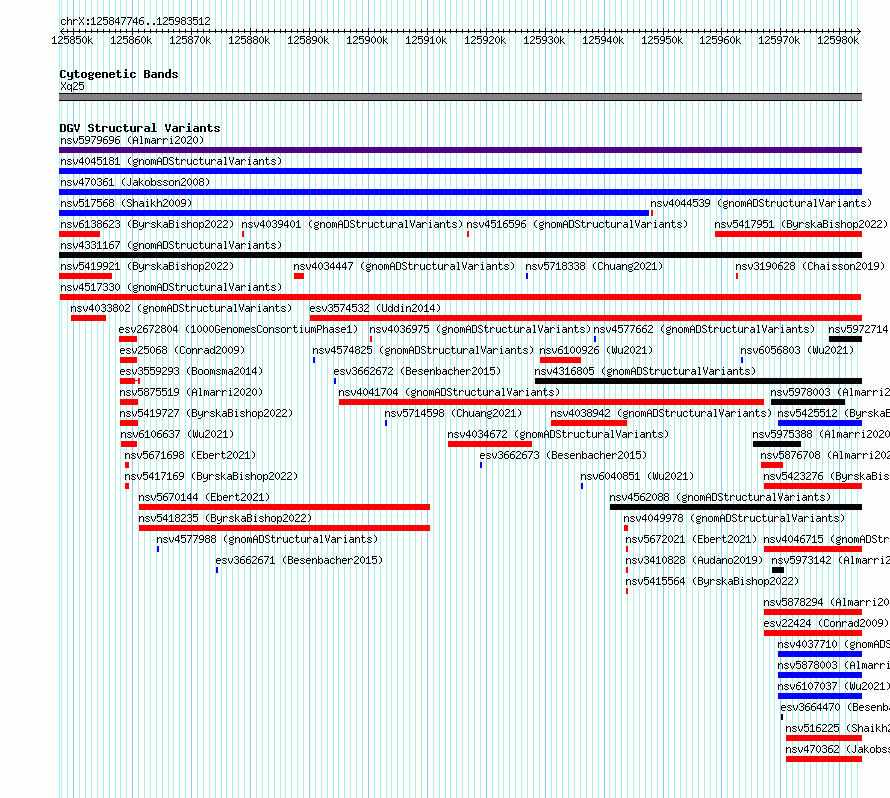
Task: Click nsv470361 (Jakobsson2008) label
Action: click(x=135, y=182)
